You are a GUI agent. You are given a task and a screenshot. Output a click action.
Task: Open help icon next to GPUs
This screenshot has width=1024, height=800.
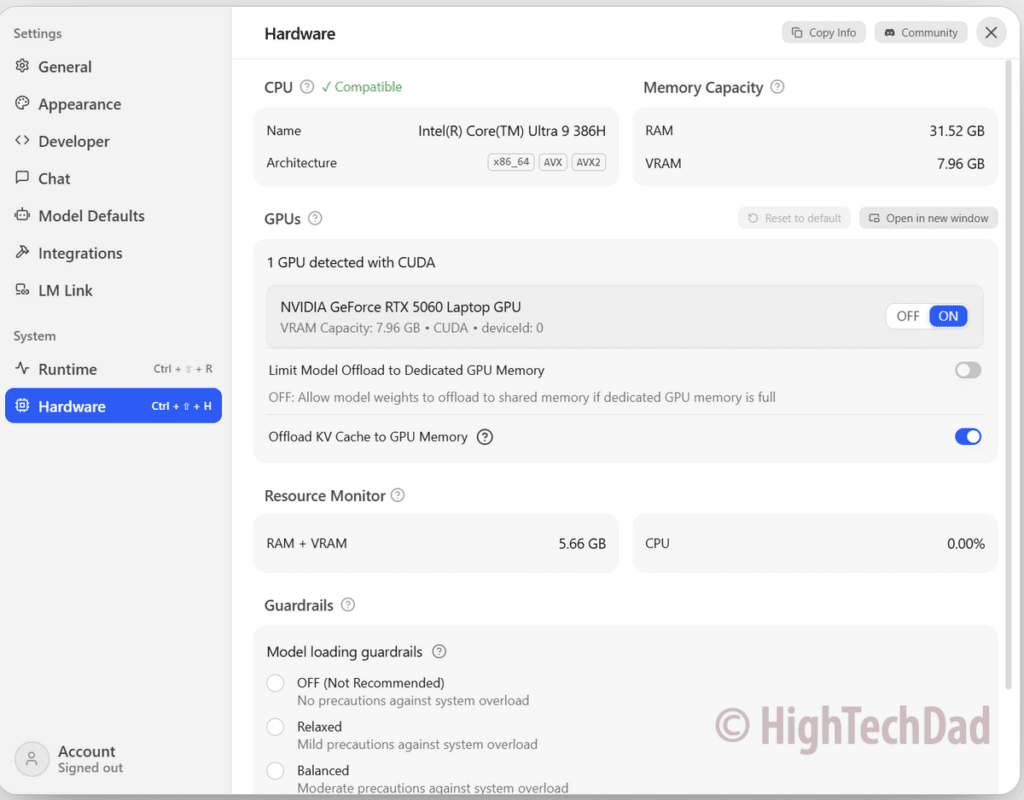[315, 218]
